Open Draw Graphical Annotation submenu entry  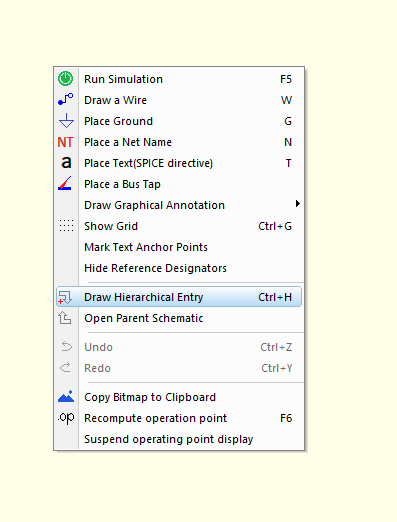[x=179, y=205]
